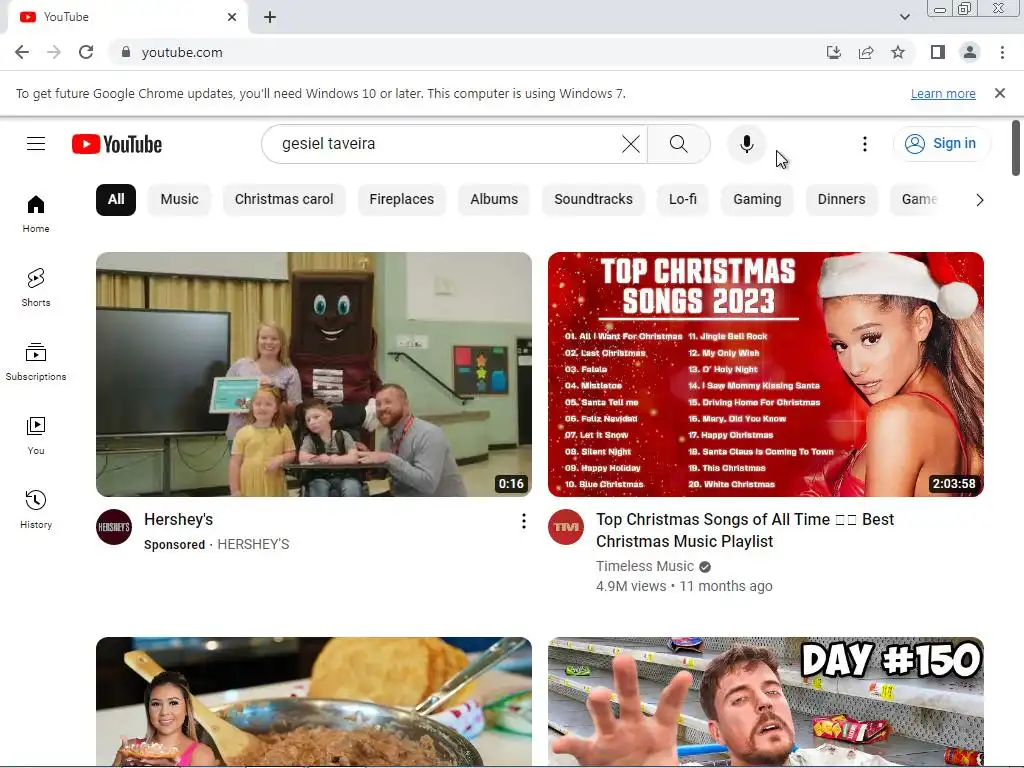The height and width of the screenshot is (768, 1024).
Task: Select the Albums chip
Action: click(494, 200)
